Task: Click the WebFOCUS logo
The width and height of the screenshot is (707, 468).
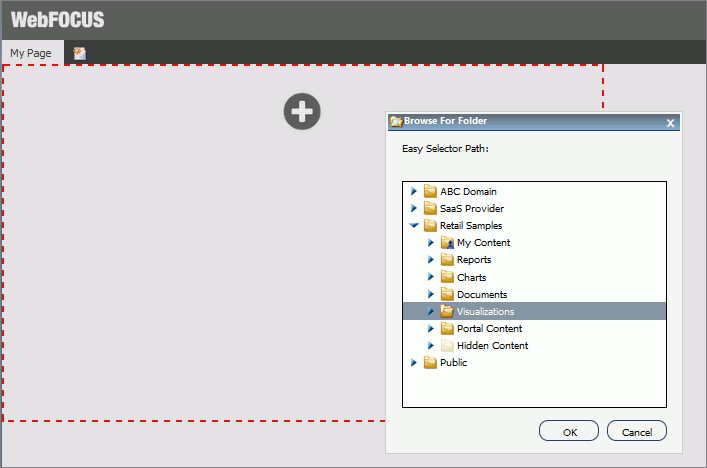Action: 58,20
